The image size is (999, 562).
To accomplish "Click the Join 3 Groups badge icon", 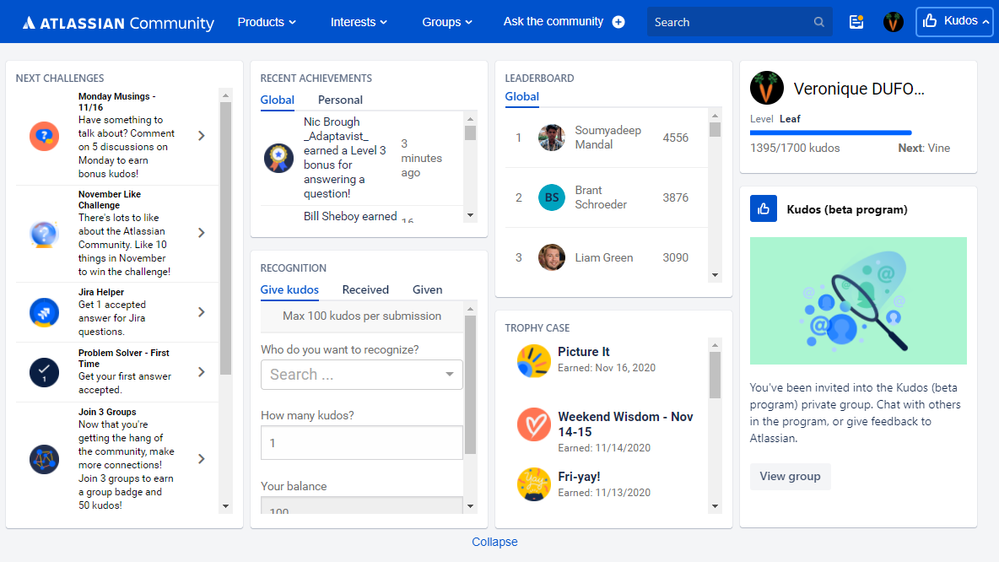I will coord(44,459).
